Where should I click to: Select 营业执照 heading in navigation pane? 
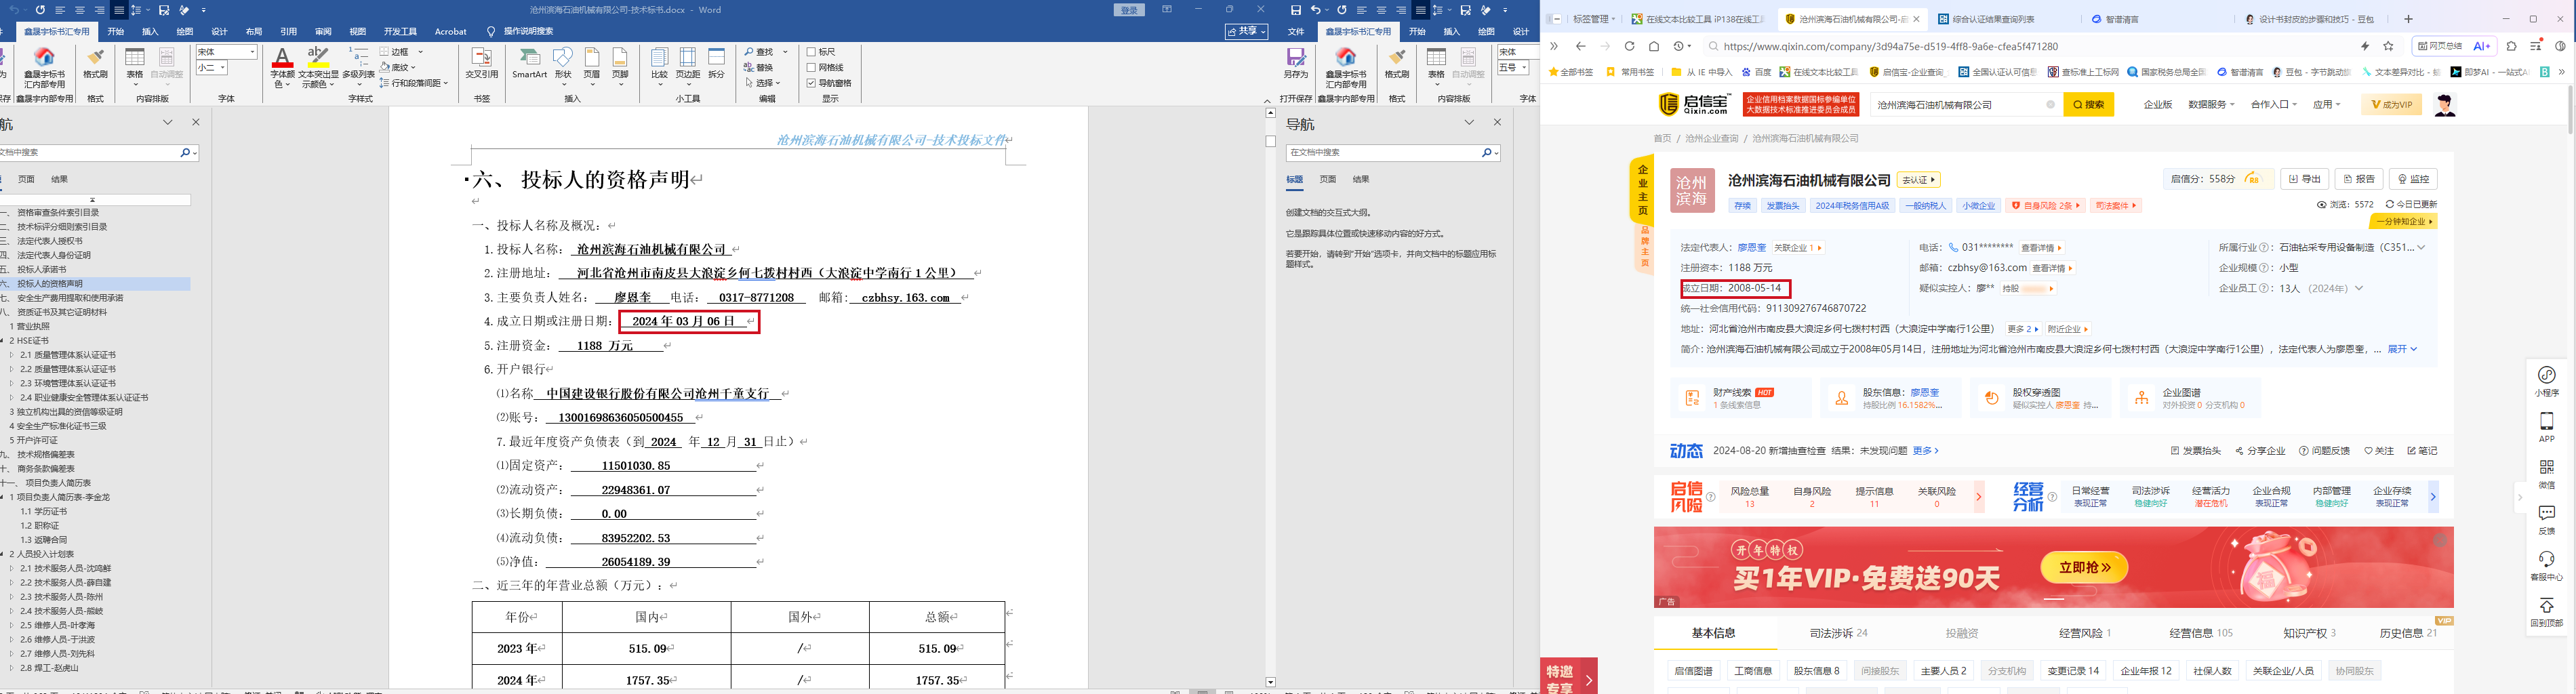pyautogui.click(x=30, y=326)
